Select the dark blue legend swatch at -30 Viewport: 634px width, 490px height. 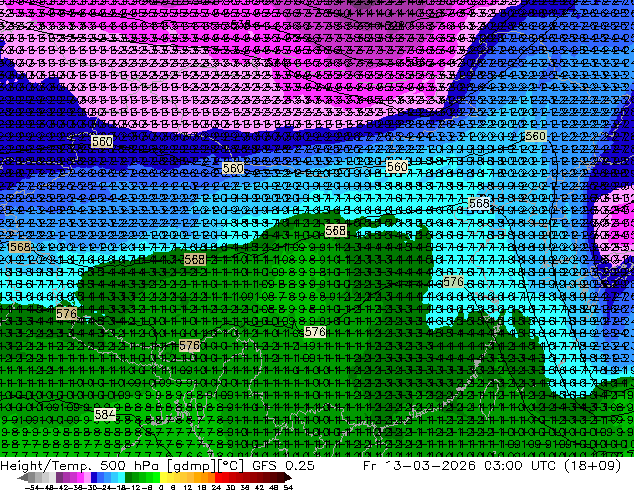pos(94,477)
